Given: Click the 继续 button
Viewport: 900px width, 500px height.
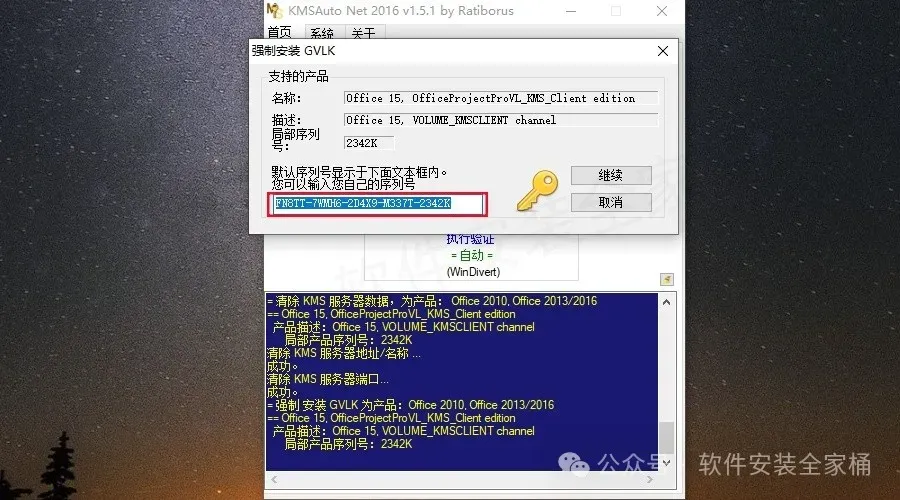Looking at the screenshot, I should point(611,175).
